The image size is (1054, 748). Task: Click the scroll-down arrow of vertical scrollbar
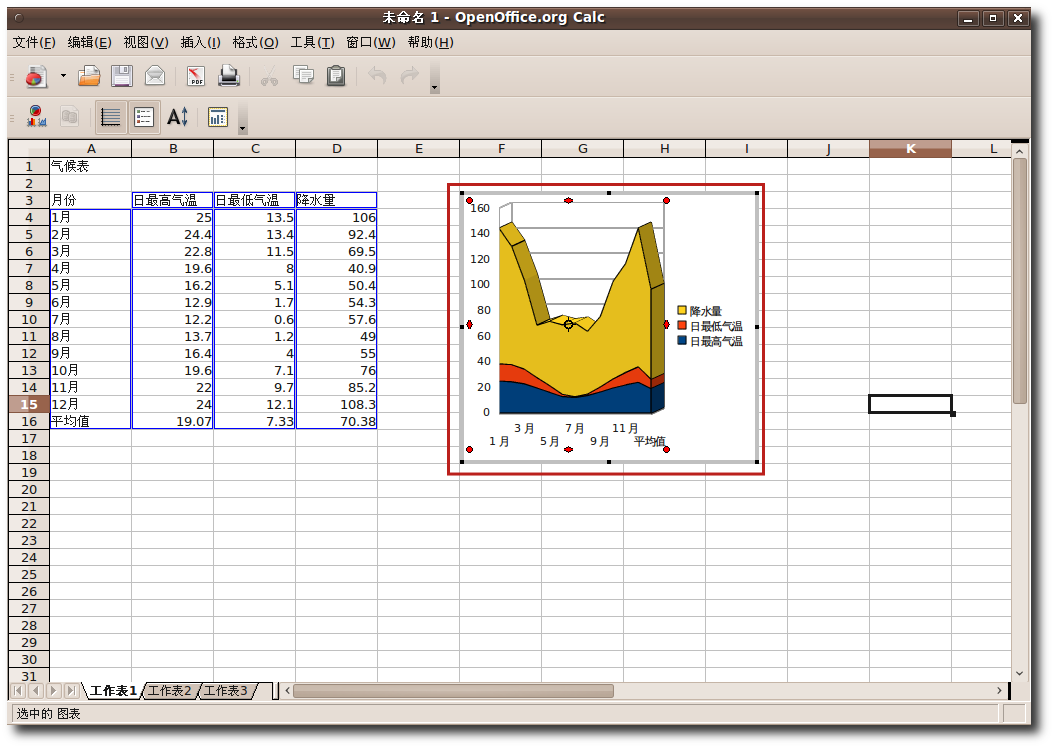(1020, 673)
